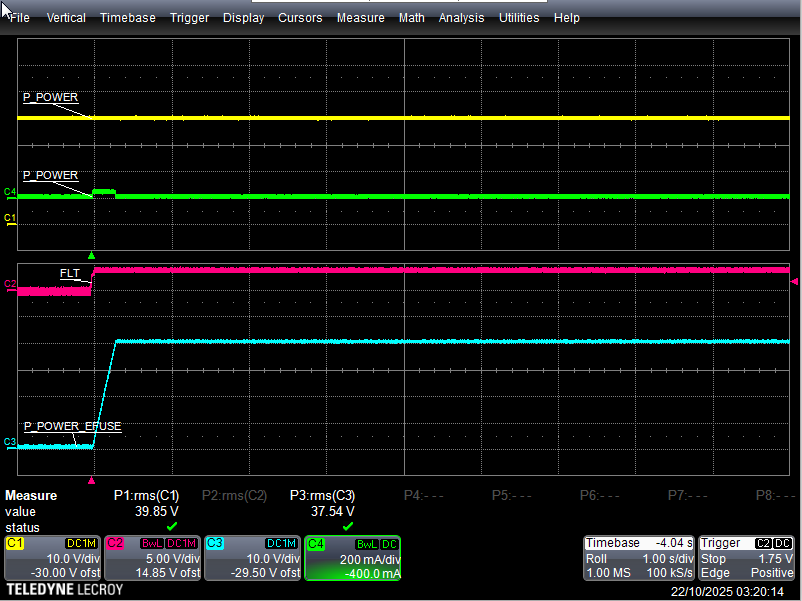The height and width of the screenshot is (601, 802).
Task: Click the -29.50 V ofst value on C3
Action: (x=265, y=573)
